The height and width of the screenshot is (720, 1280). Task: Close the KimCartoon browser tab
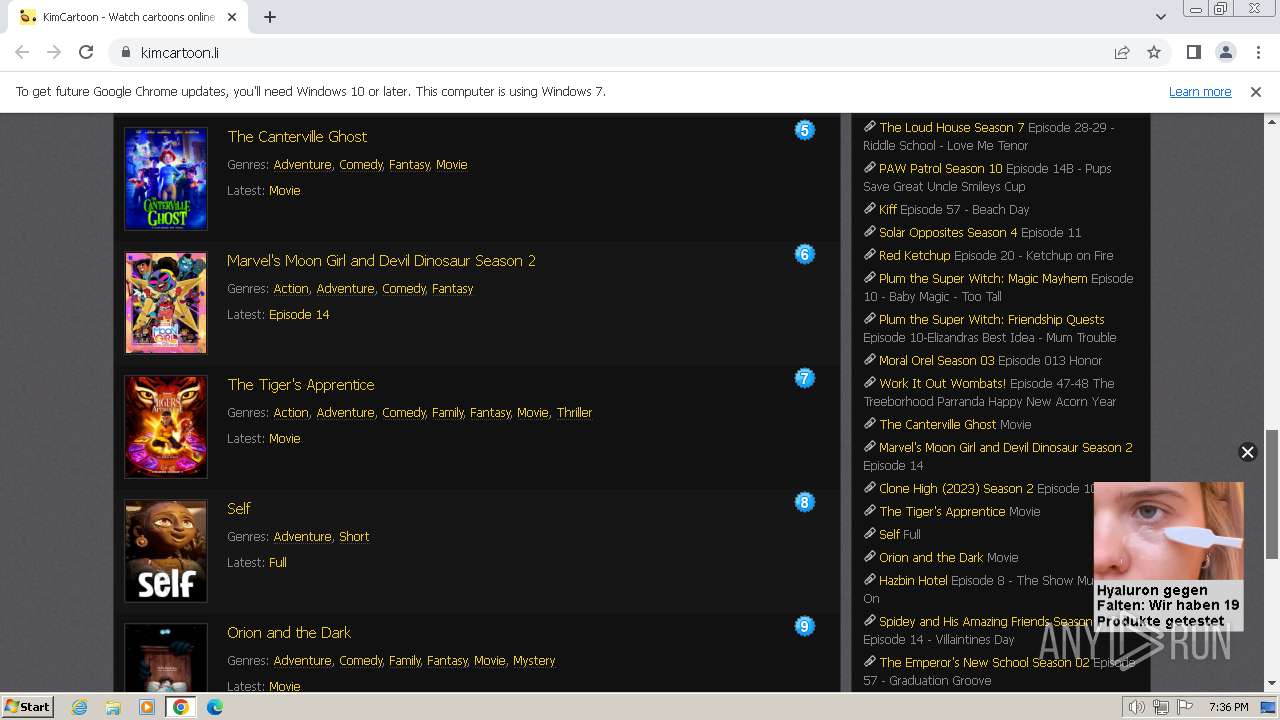click(x=233, y=17)
